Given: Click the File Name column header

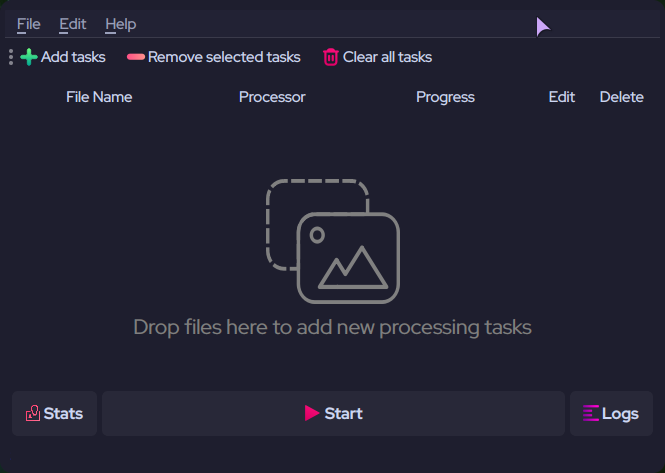Looking at the screenshot, I should [99, 97].
